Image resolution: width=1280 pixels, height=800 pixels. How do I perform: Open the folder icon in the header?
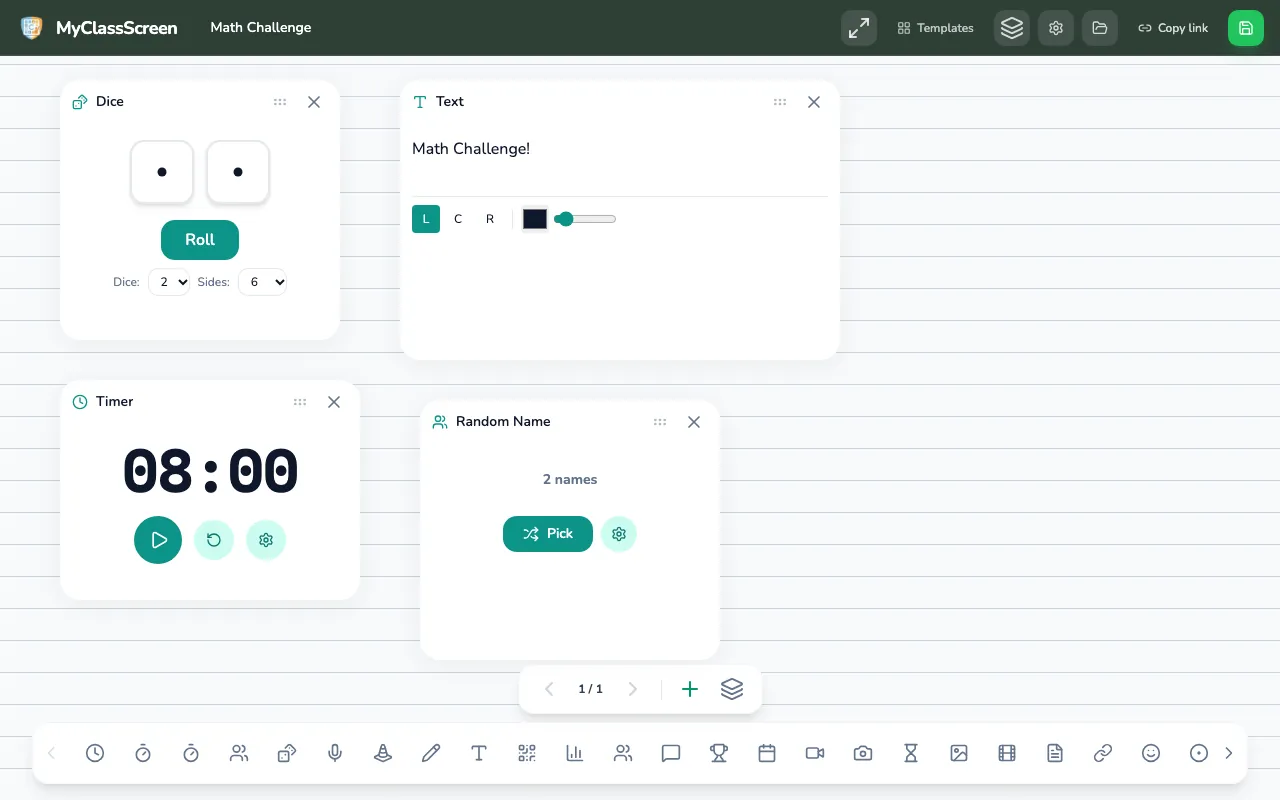pos(1100,28)
